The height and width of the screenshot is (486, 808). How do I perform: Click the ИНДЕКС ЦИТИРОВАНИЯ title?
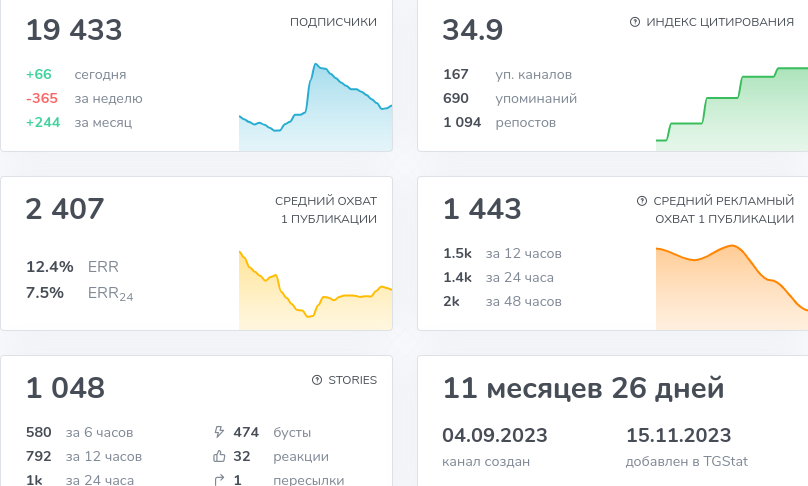tap(720, 22)
